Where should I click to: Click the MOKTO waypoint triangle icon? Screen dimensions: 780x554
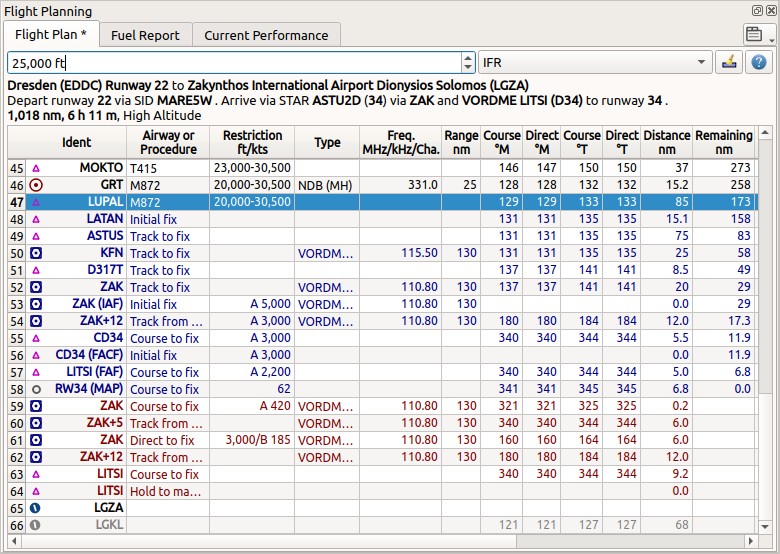coord(36,168)
